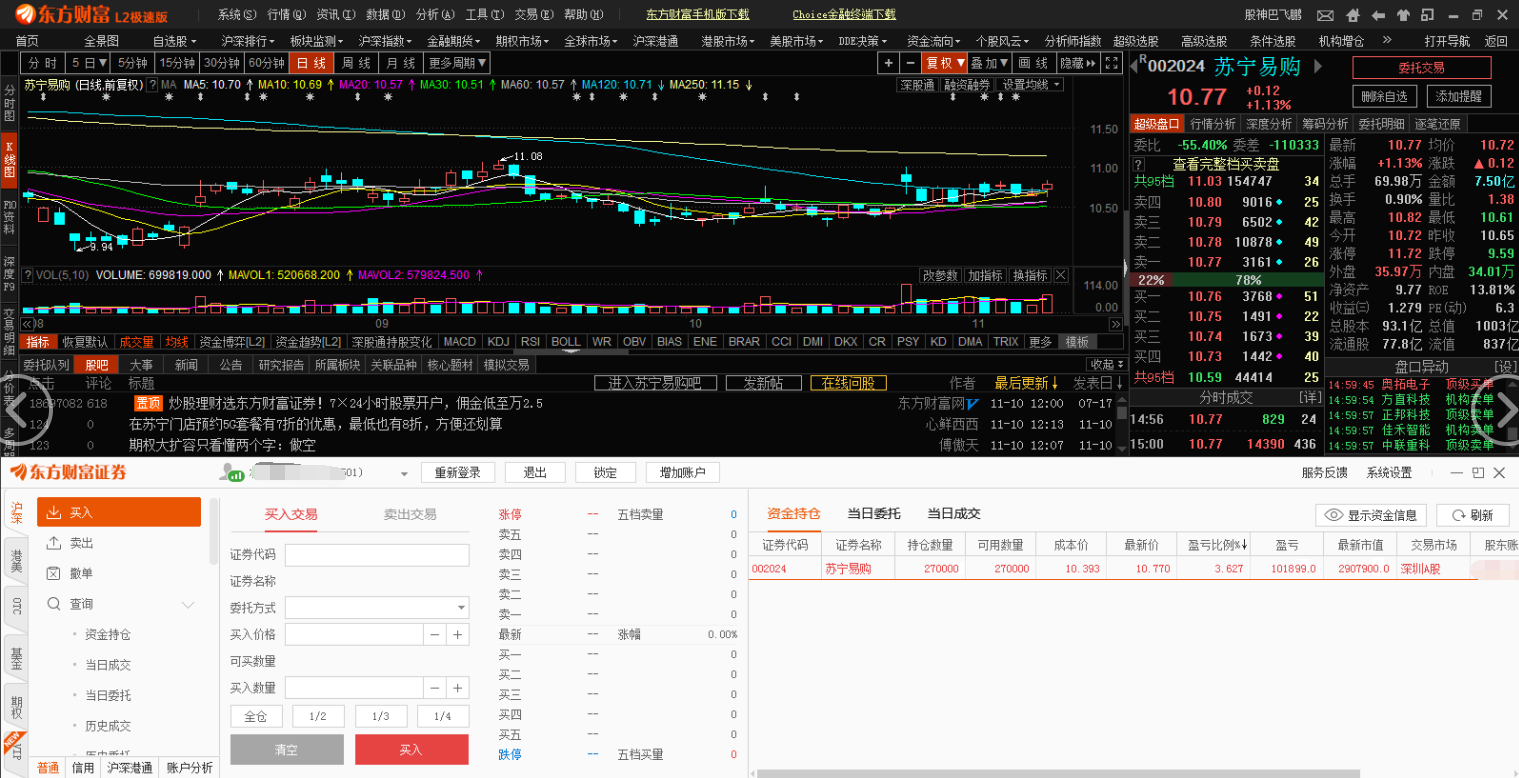
Task: Click the 东方财富手机版下载 link
Action: (x=697, y=15)
